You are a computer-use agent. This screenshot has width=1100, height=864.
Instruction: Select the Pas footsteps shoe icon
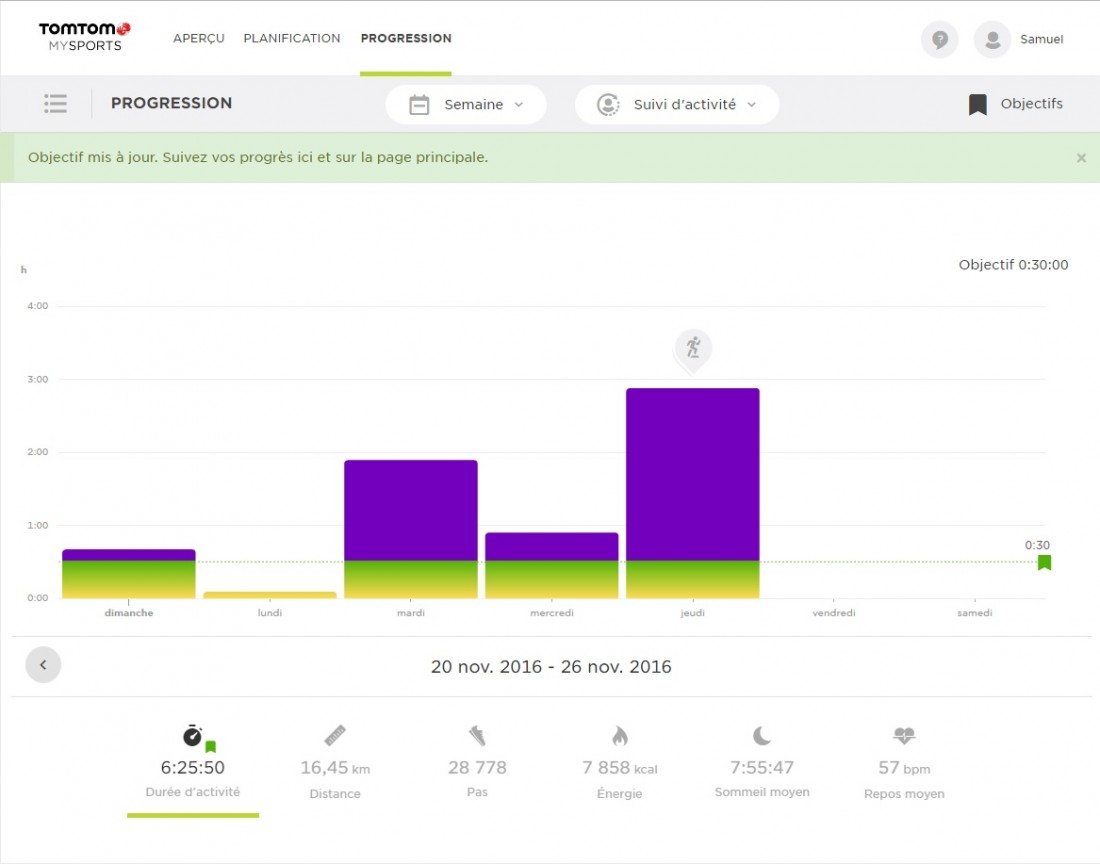(x=477, y=736)
